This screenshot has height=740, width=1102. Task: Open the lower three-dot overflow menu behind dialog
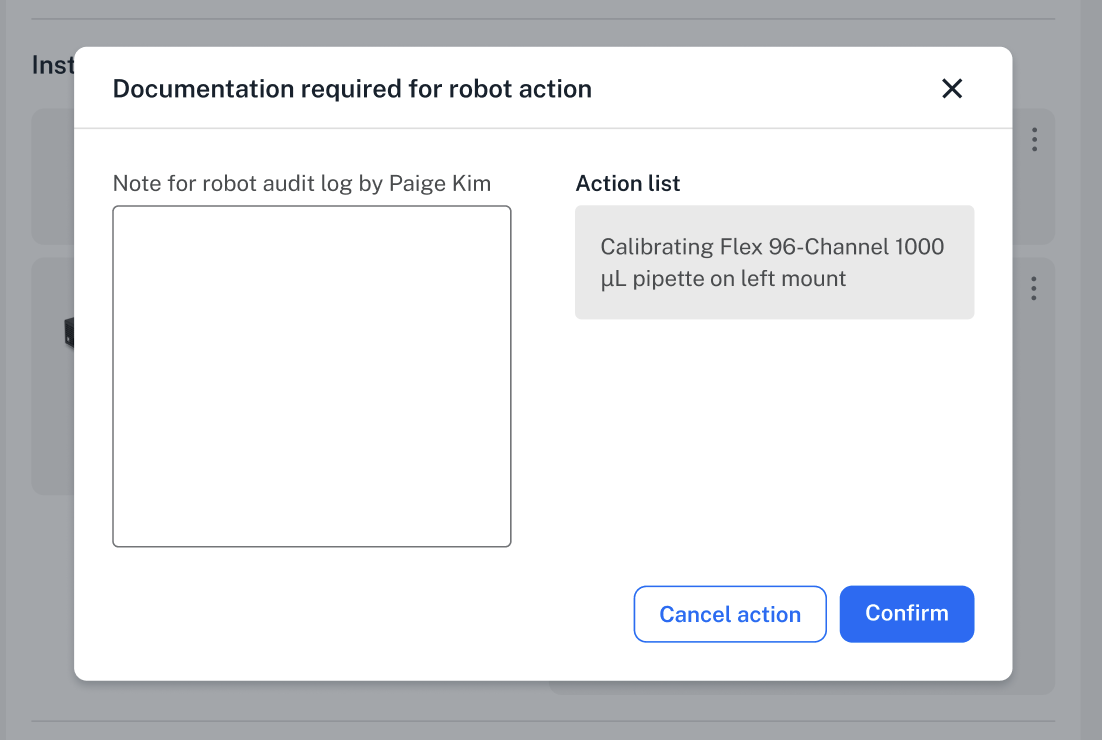(x=1033, y=288)
